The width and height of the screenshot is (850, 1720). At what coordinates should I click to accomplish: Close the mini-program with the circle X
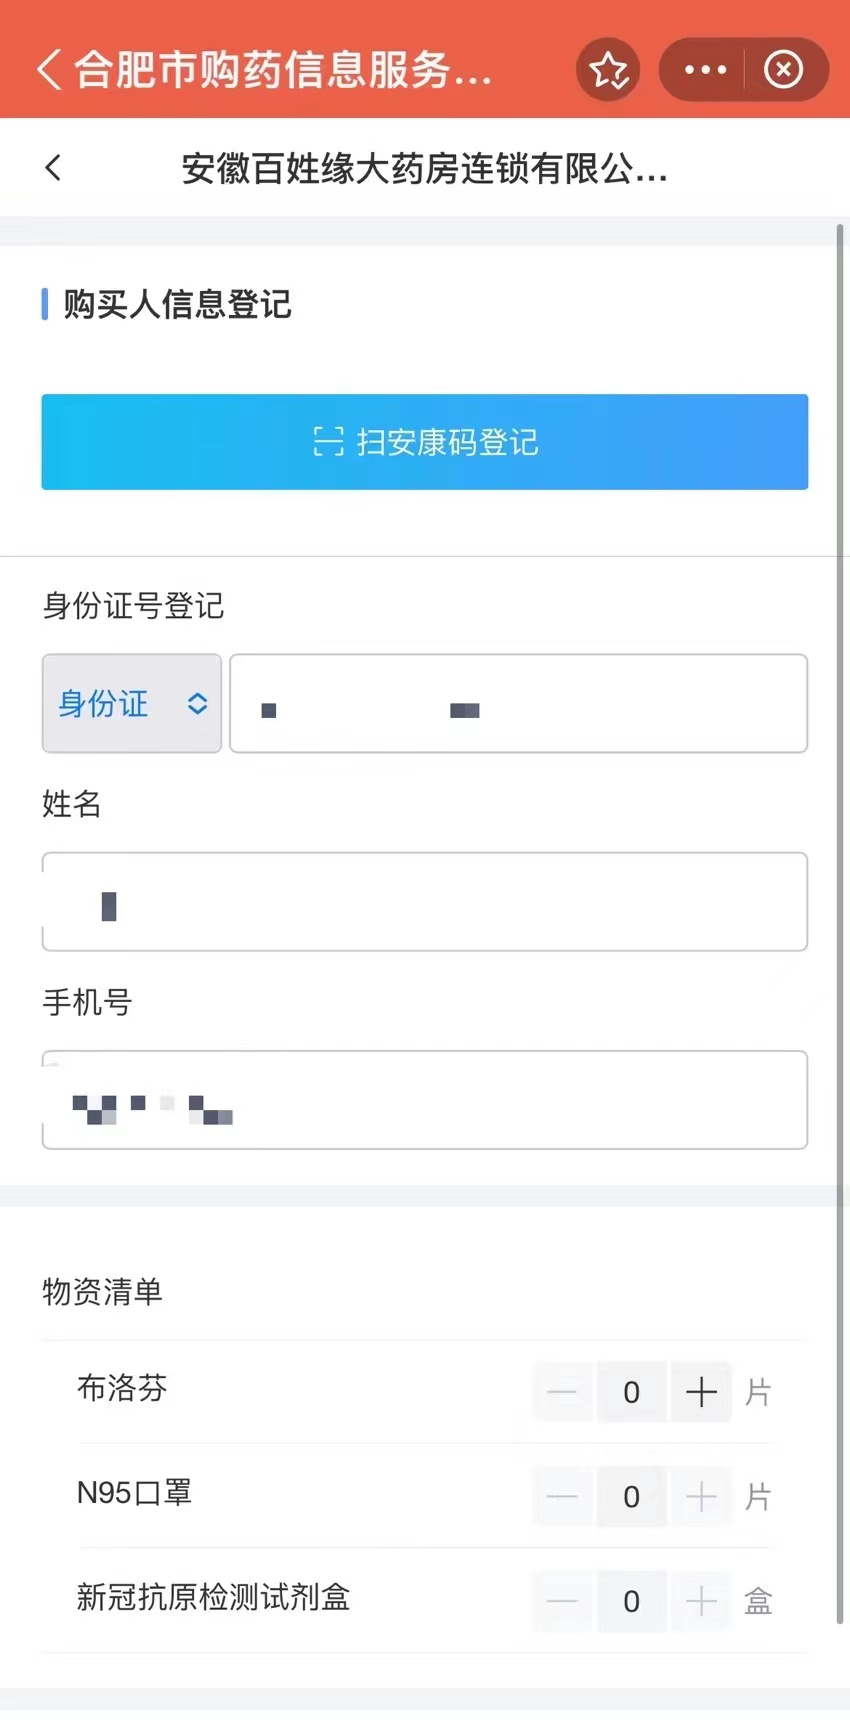[784, 69]
